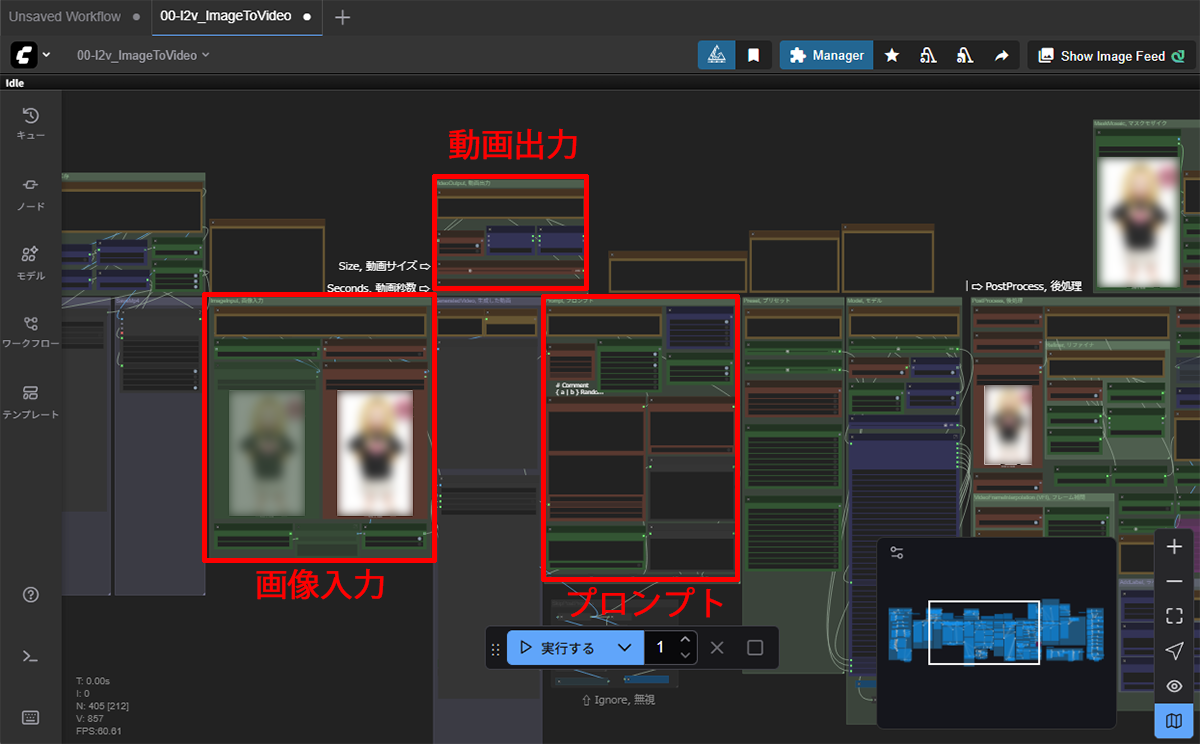Open the Model library (モデル) panel
Viewport: 1200px width, 744px height.
30,262
